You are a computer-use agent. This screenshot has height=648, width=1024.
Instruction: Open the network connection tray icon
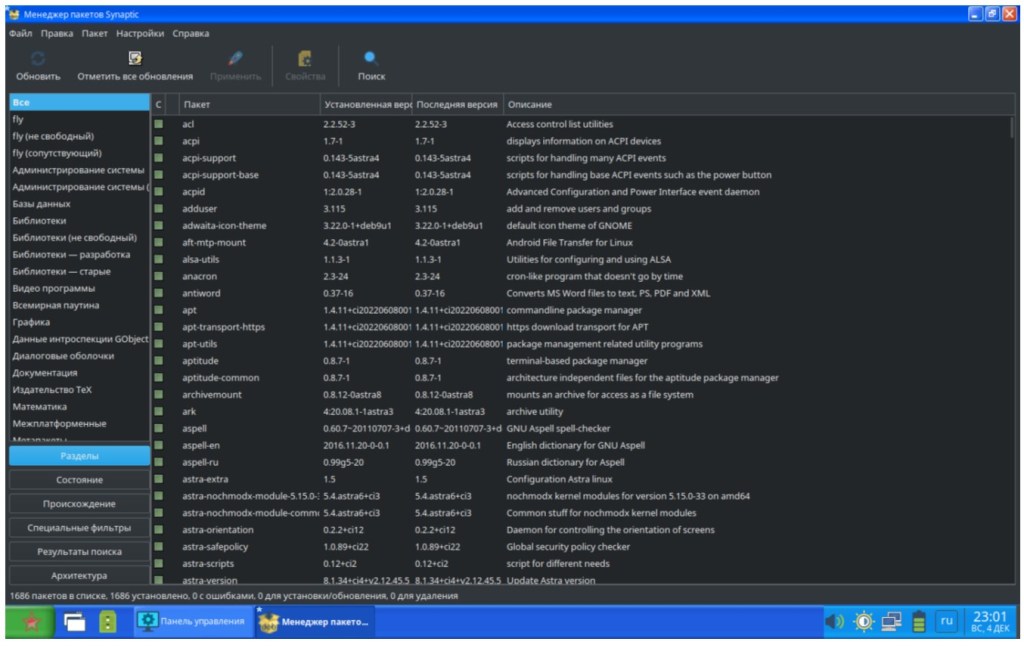click(x=891, y=622)
